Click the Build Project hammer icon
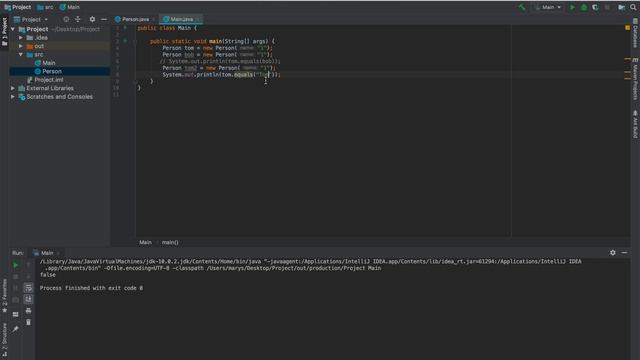 tap(522, 7)
